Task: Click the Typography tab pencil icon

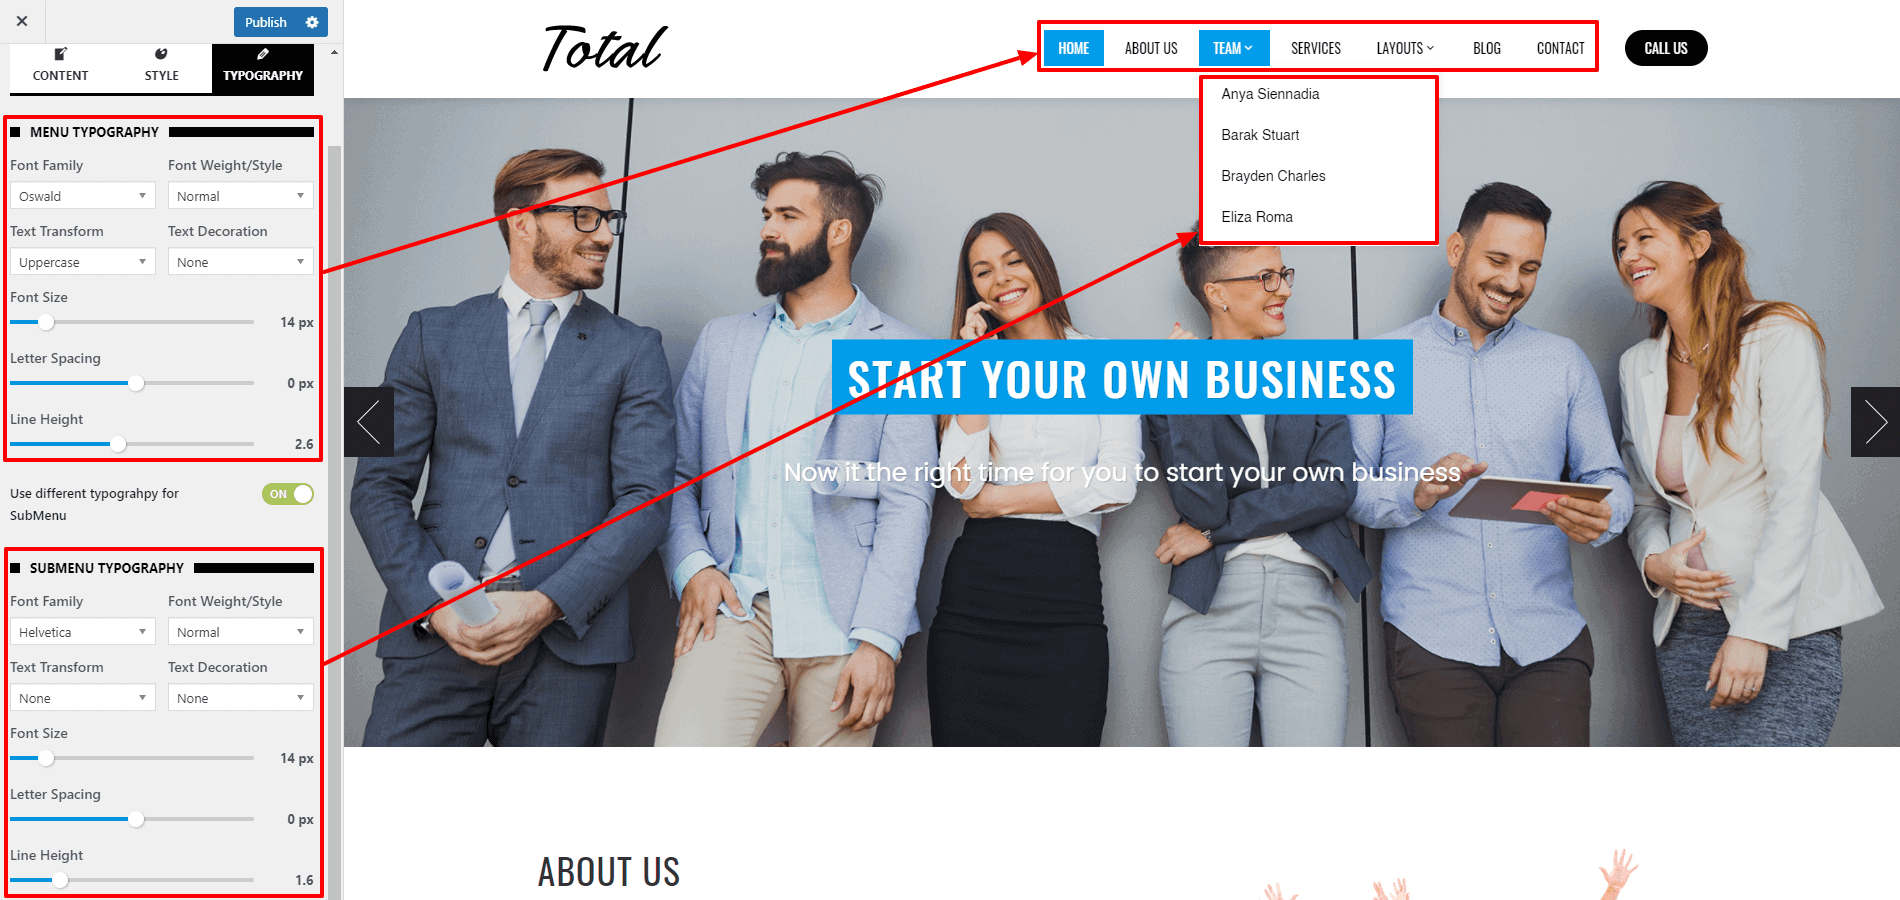Action: click(x=263, y=54)
